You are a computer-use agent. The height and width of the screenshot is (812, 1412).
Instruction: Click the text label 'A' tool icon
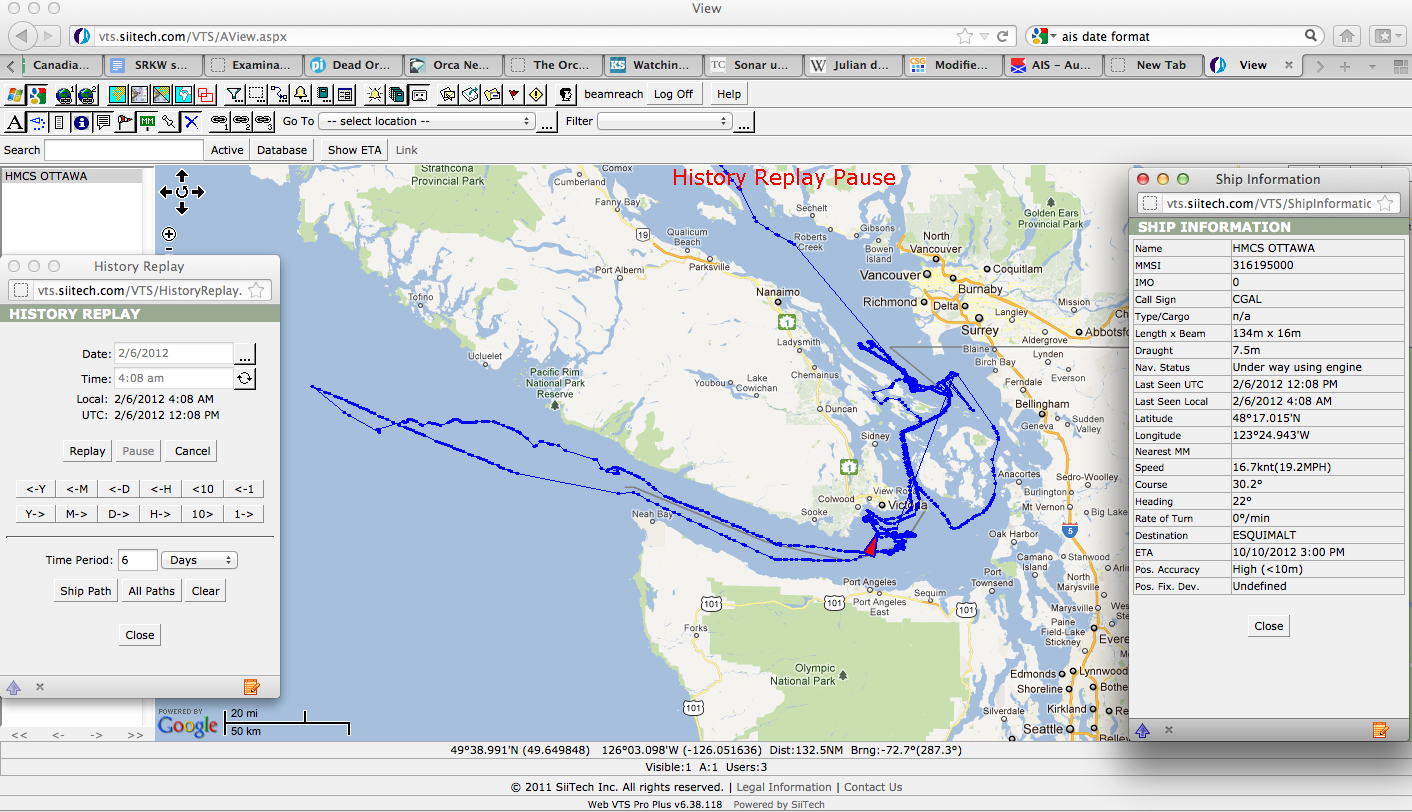tap(15, 122)
